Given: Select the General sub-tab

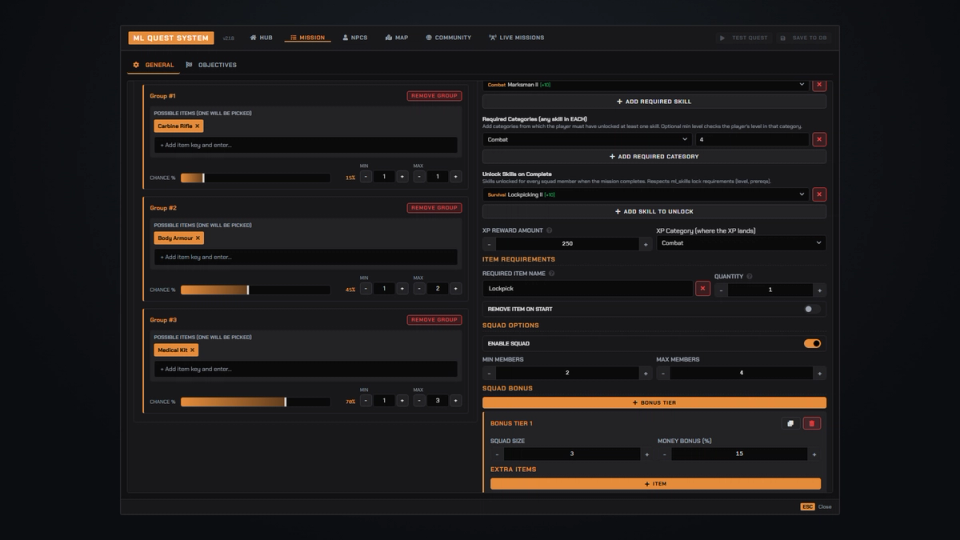Looking at the screenshot, I should (154, 64).
